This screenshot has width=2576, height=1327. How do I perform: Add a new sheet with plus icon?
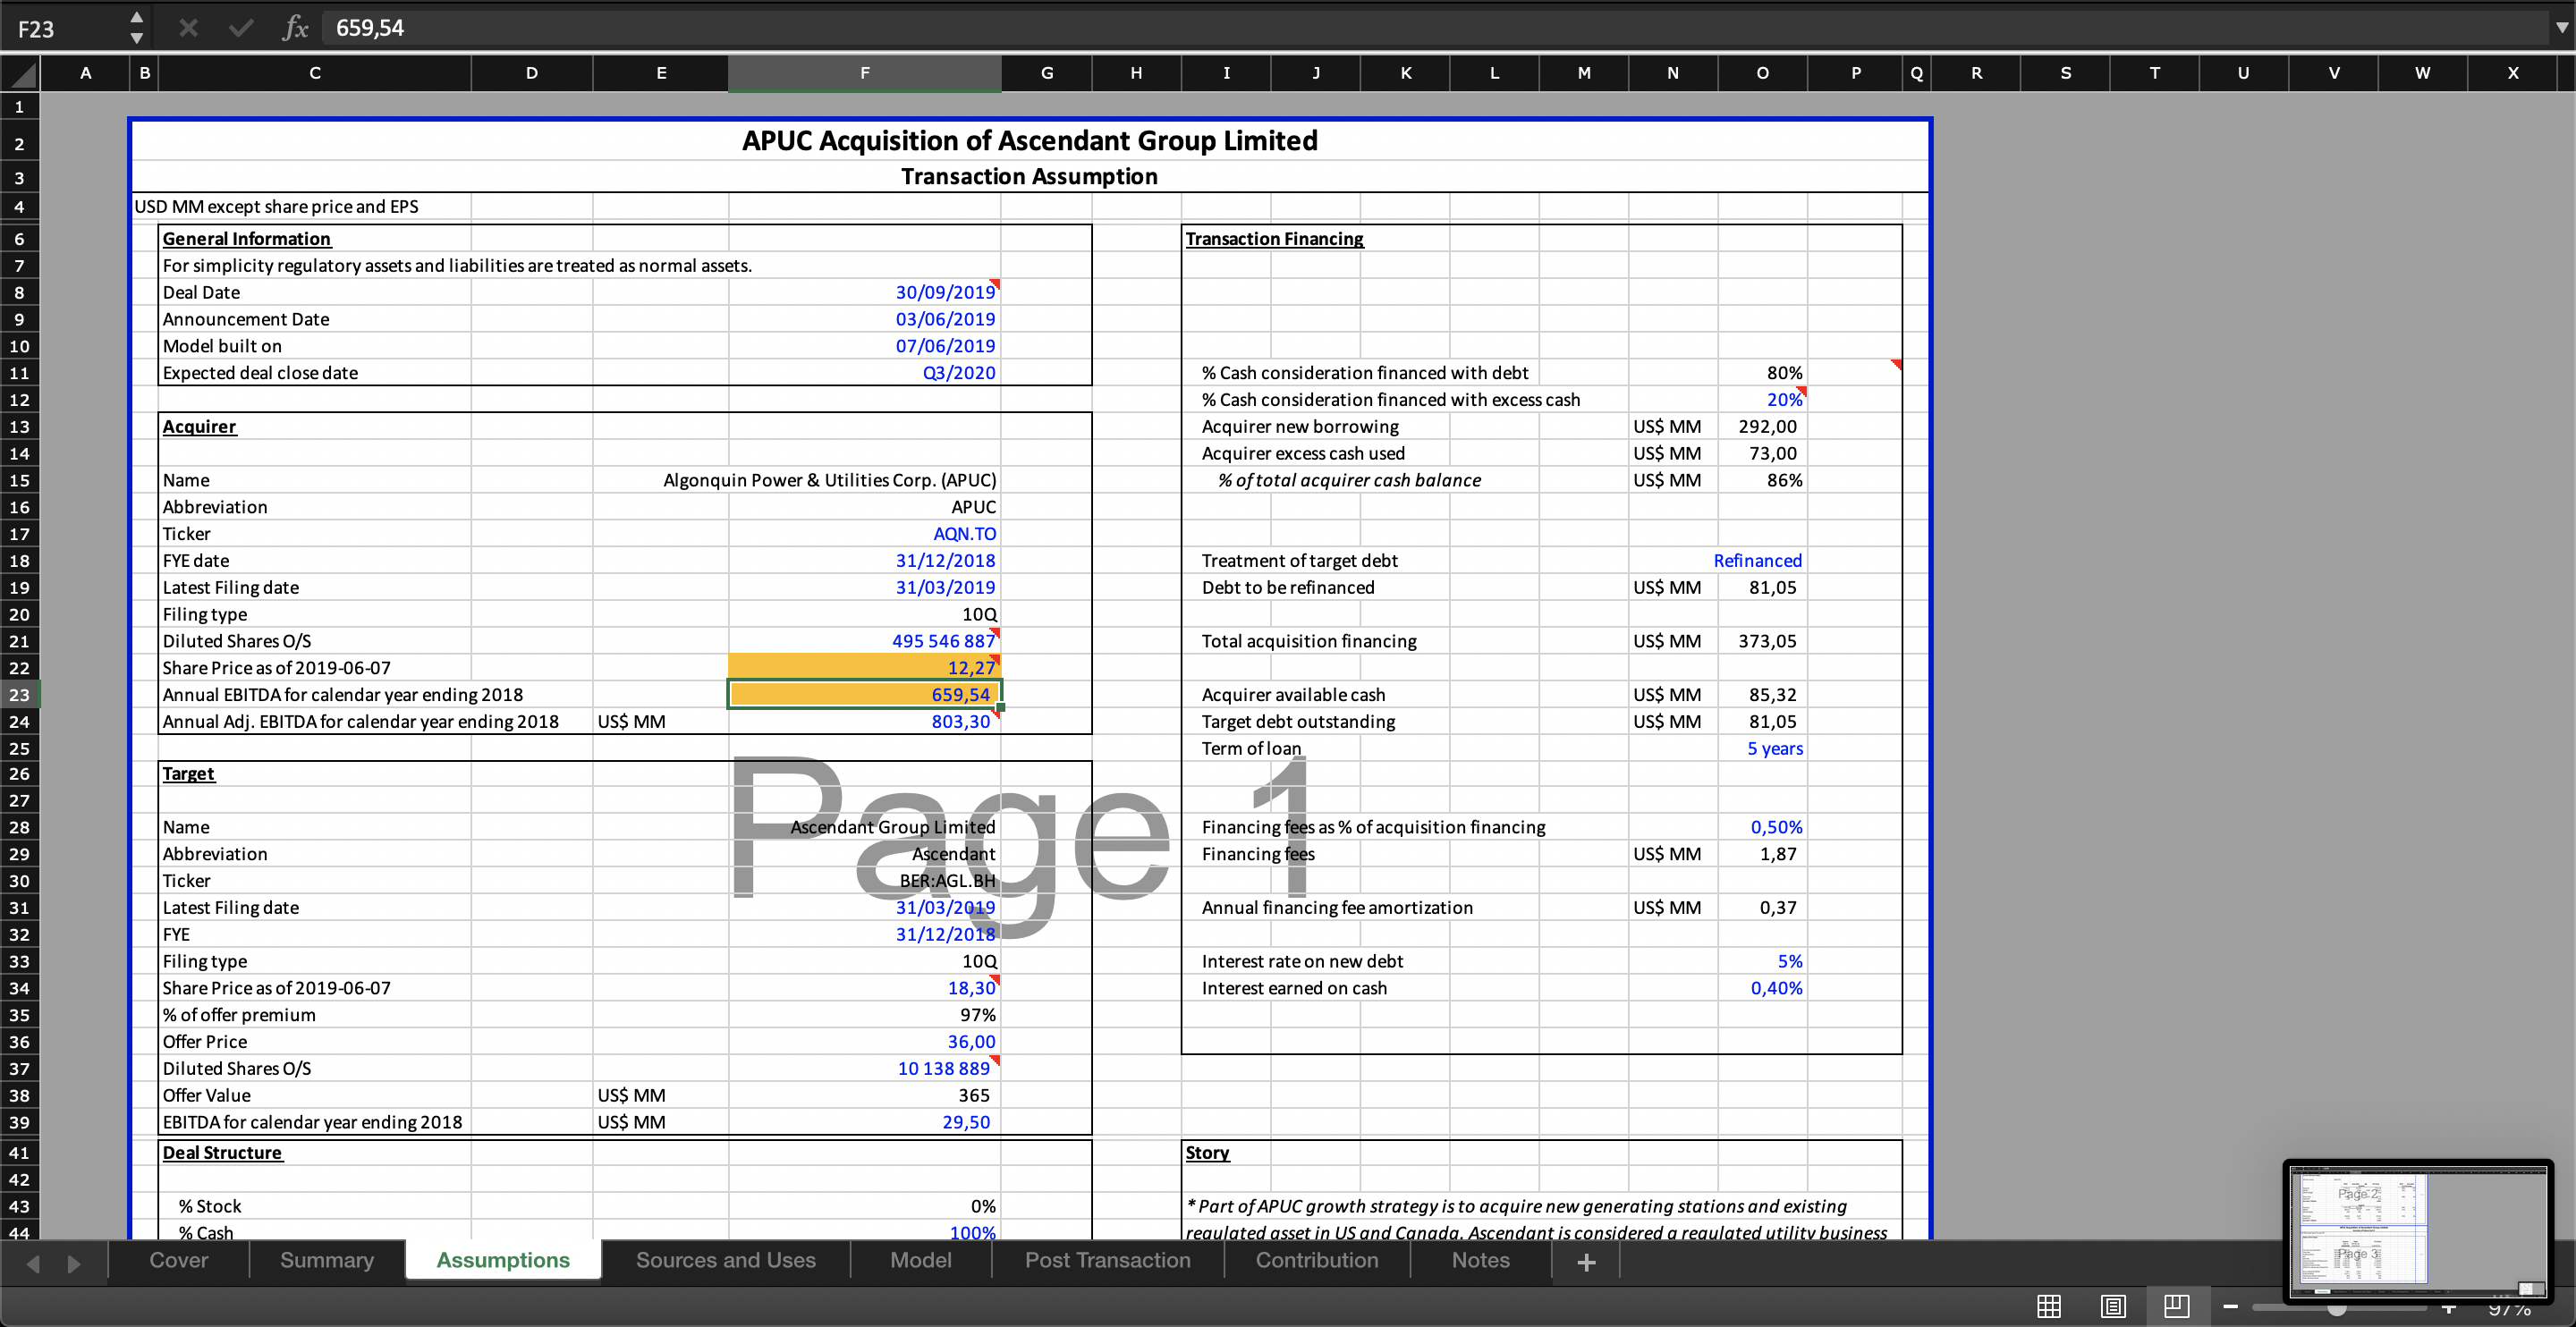1586,1262
